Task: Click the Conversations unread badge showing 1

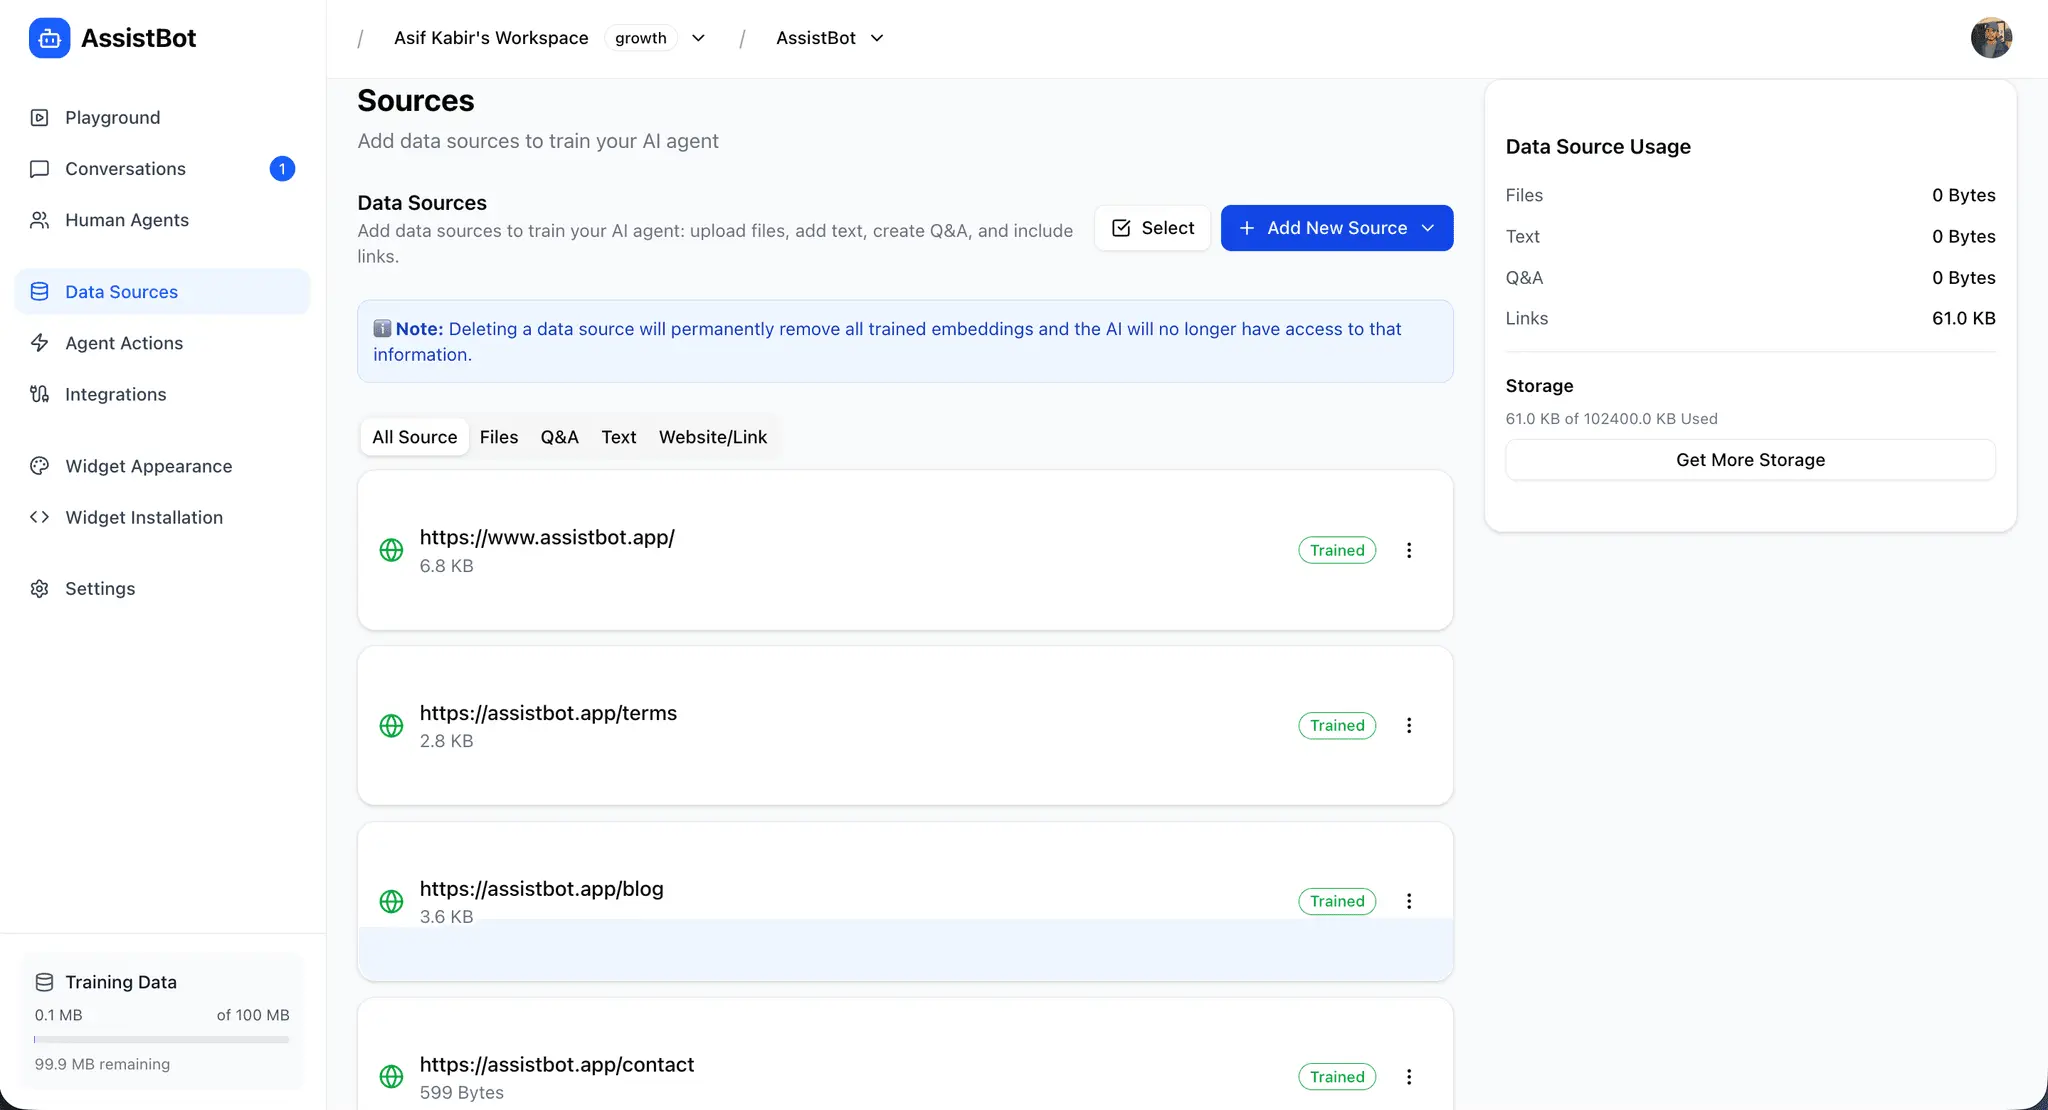Action: pos(282,168)
